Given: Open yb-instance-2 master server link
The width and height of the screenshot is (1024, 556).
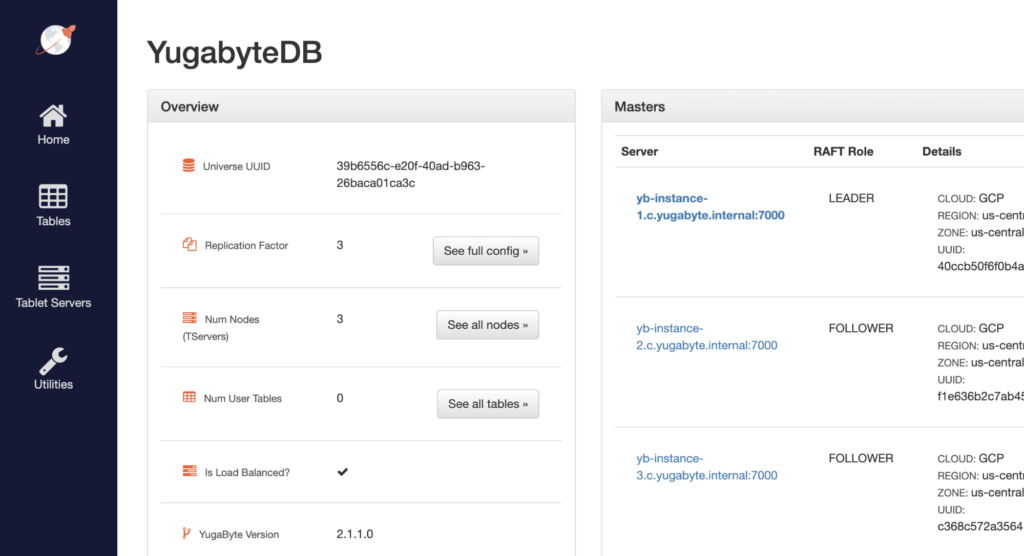Looking at the screenshot, I should click(707, 336).
